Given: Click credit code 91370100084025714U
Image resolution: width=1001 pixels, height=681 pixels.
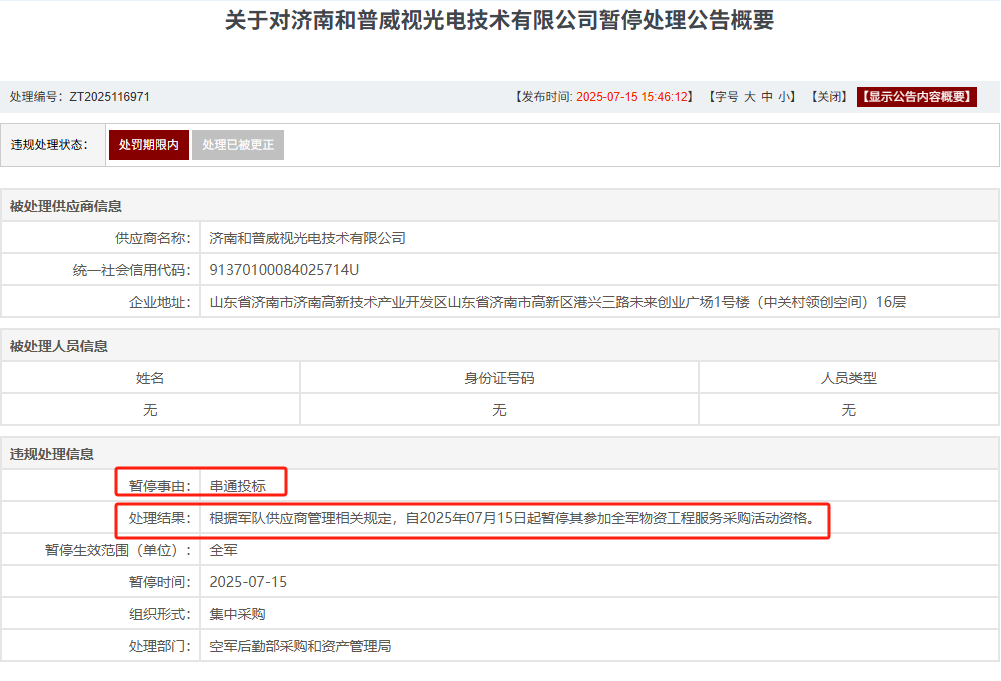Looking at the screenshot, I should [284, 270].
